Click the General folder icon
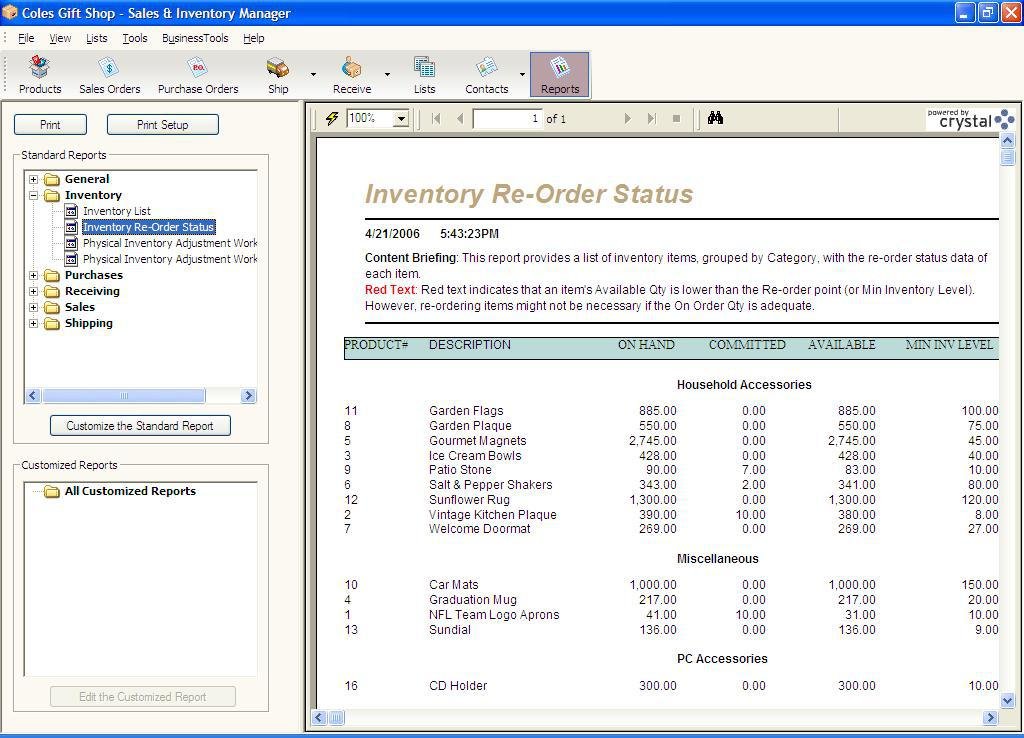The image size is (1024, 738). 52,179
